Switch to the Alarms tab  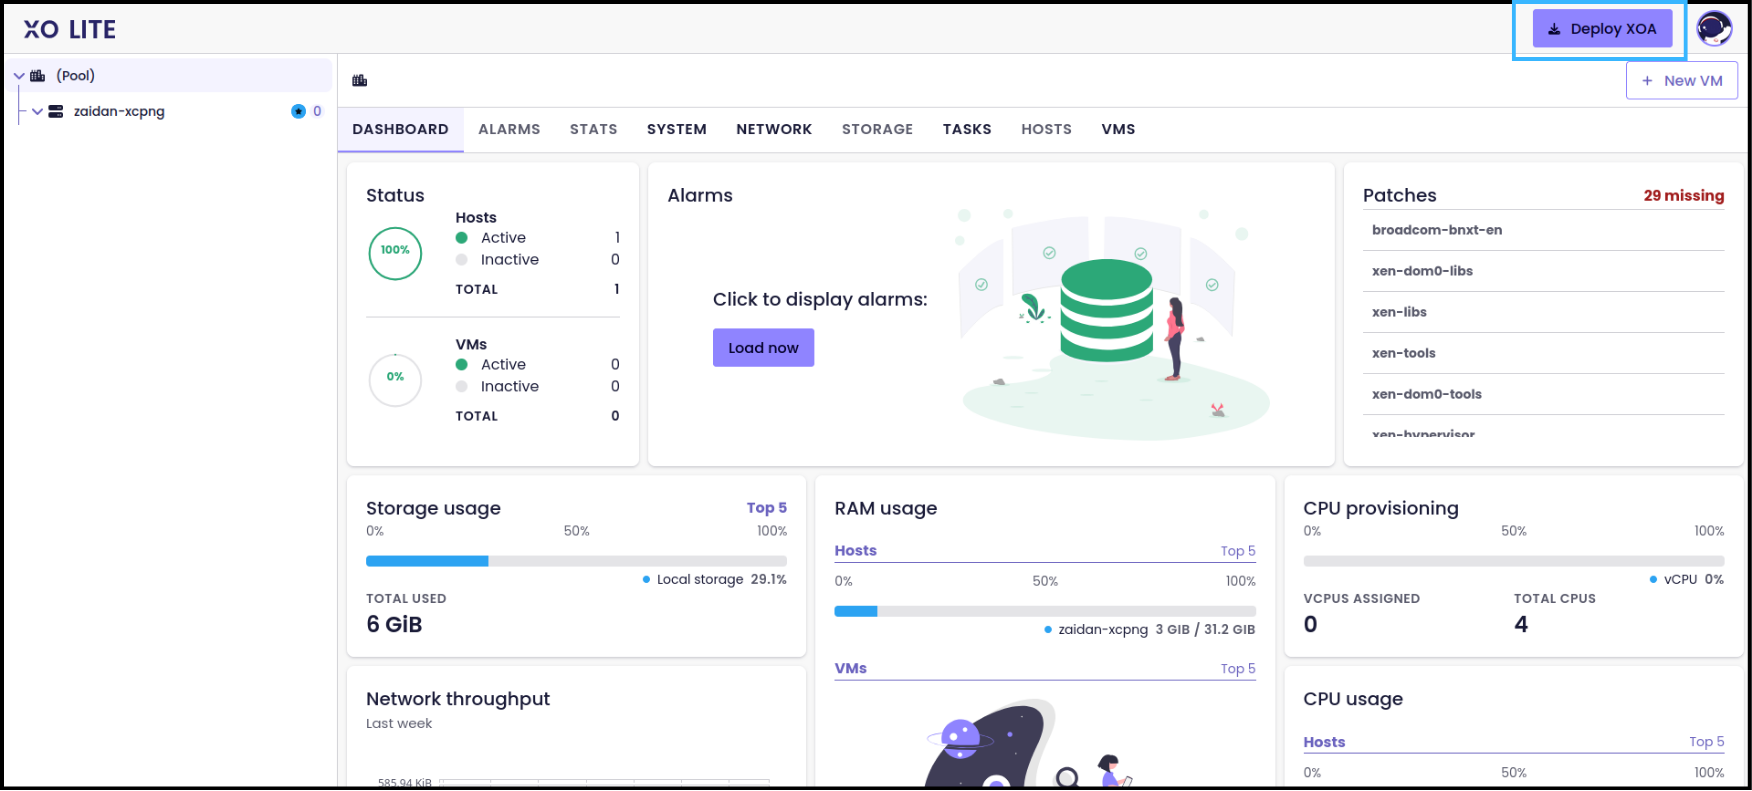[x=509, y=129]
